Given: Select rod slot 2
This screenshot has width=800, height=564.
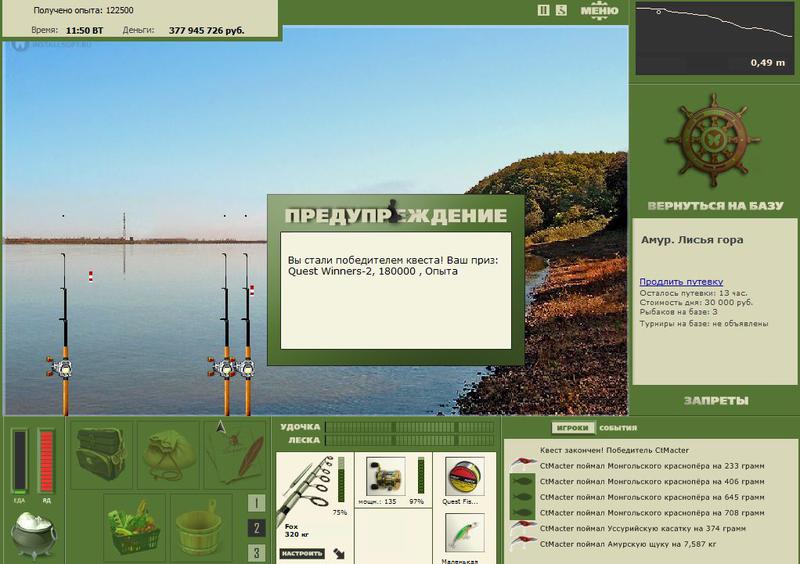Looking at the screenshot, I should (256, 527).
